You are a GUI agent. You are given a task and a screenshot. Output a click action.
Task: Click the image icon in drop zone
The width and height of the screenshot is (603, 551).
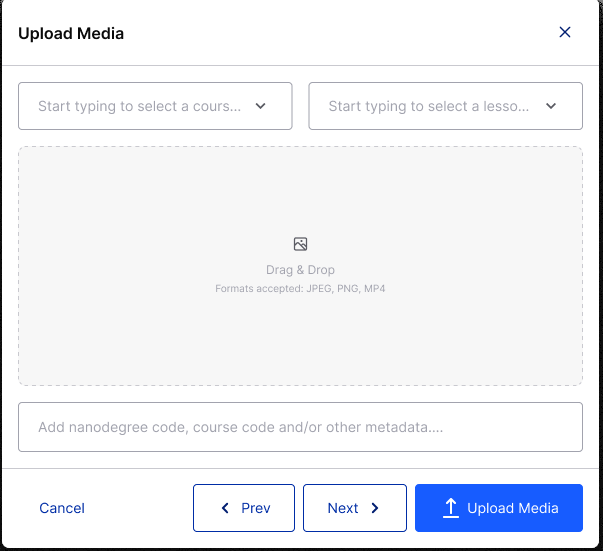(300, 244)
